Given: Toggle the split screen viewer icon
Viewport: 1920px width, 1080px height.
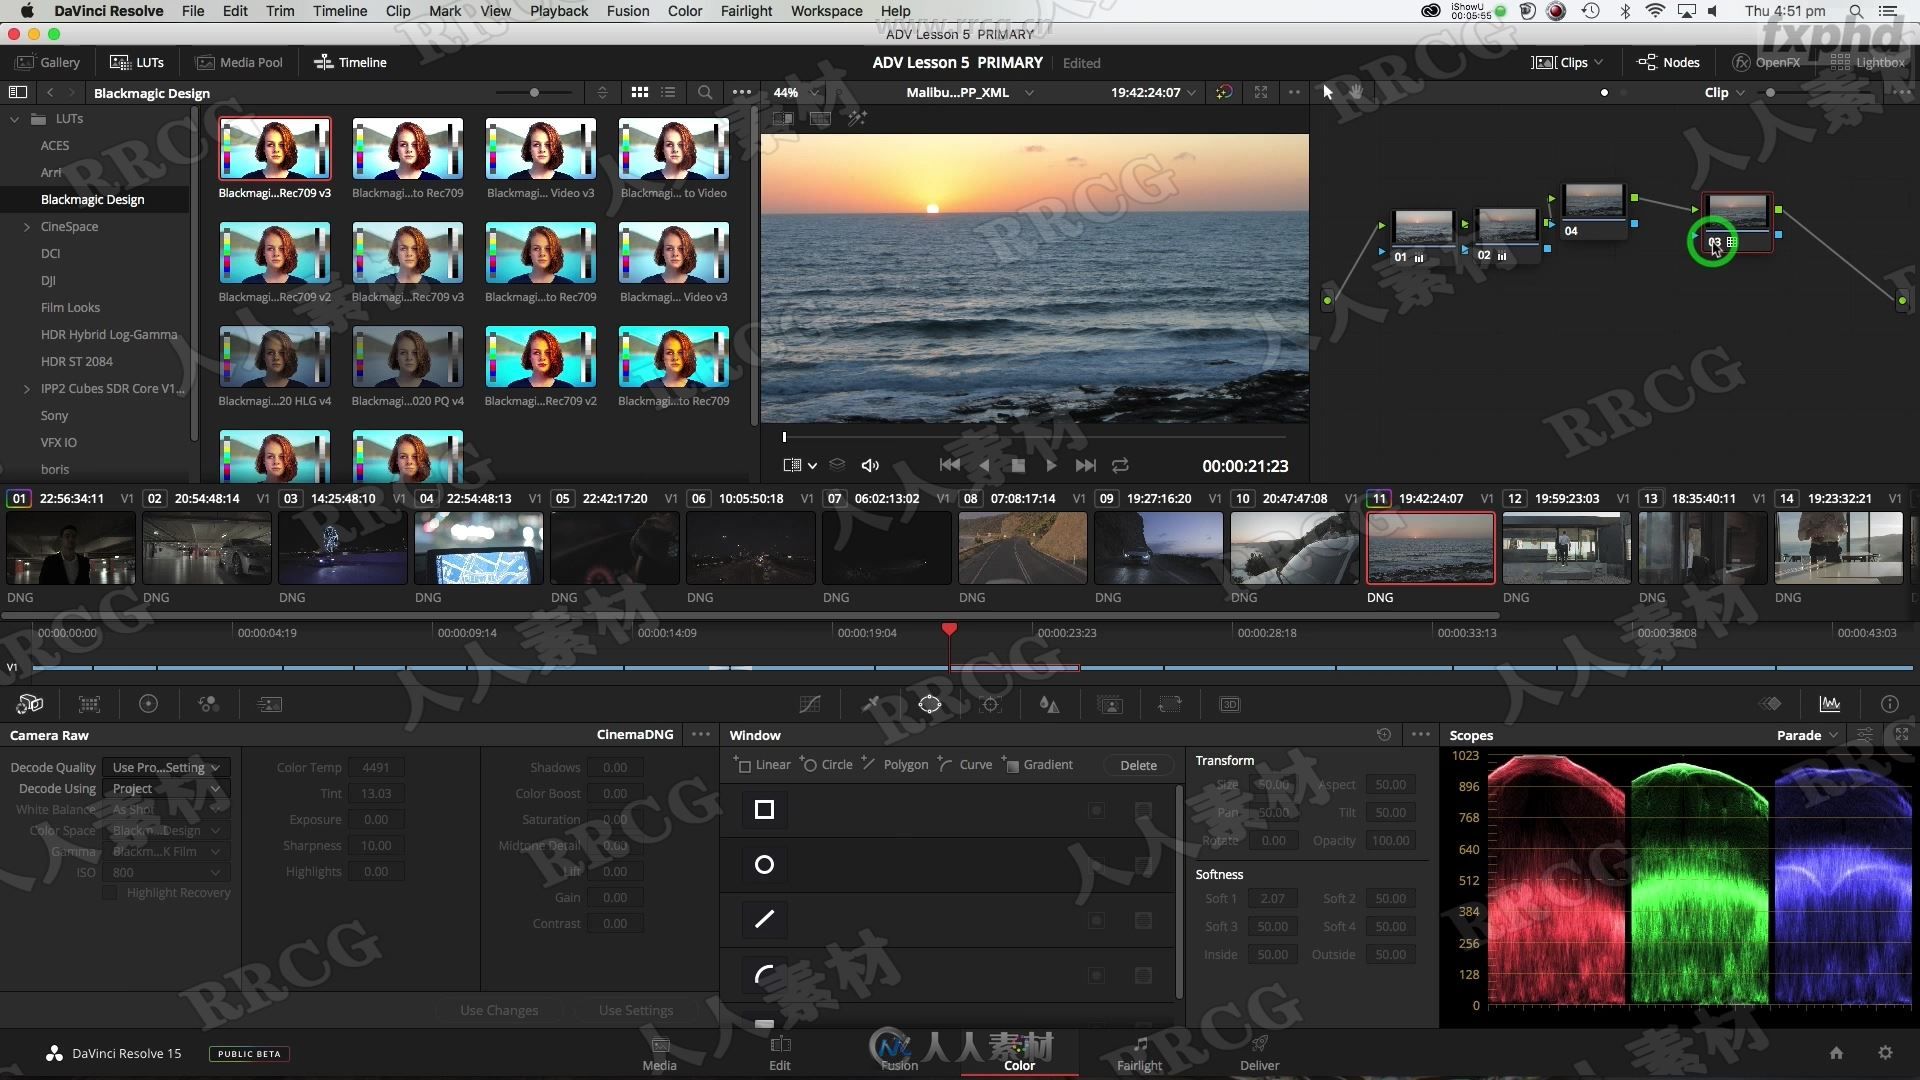Looking at the screenshot, I should tap(820, 118).
